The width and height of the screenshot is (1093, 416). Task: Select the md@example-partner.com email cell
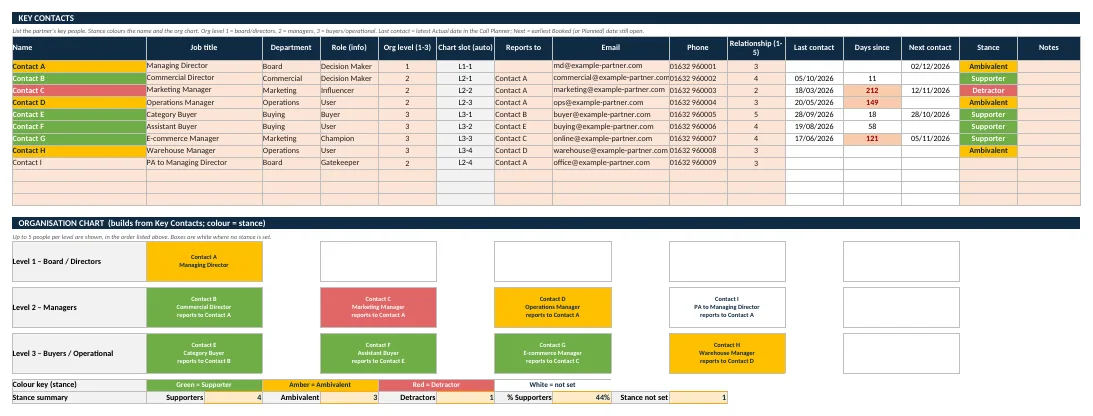coord(611,66)
